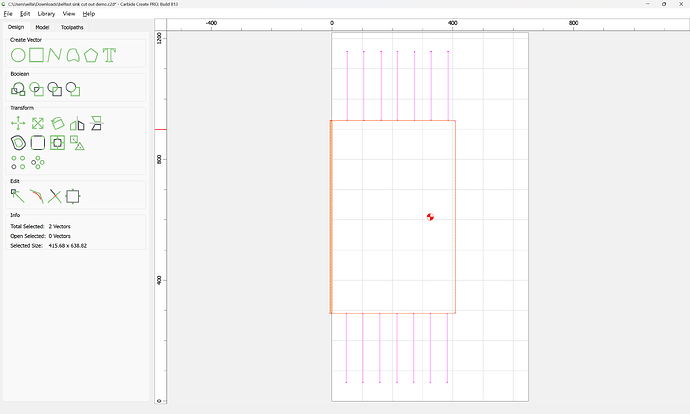Screen dimensions: 690x414
Task: Click the Open Selected 0 Vectors text
Action: [40, 236]
